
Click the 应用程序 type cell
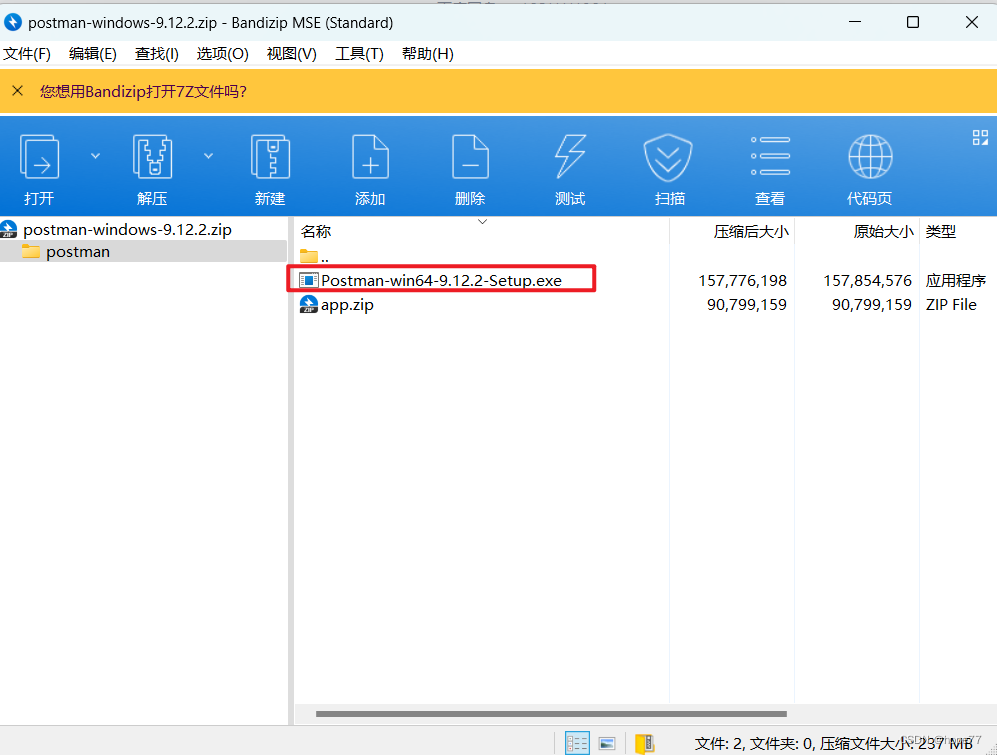click(x=956, y=281)
